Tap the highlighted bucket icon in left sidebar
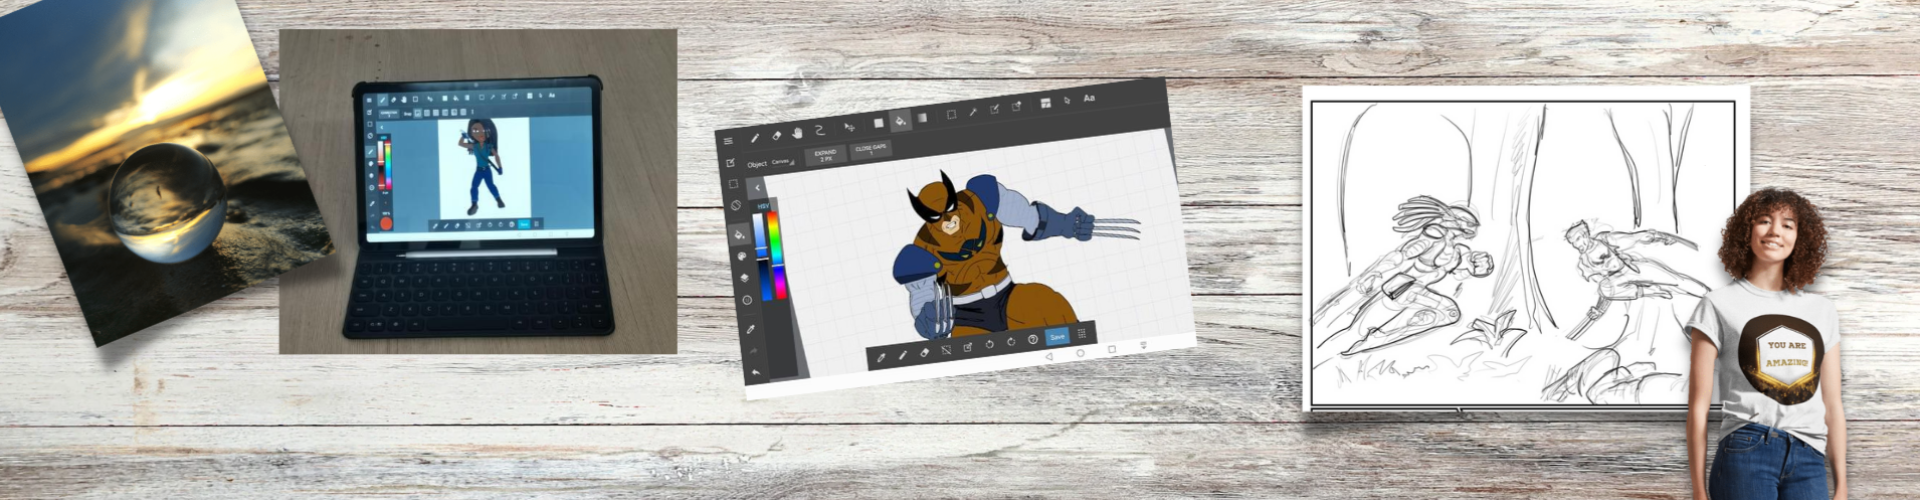 tap(740, 234)
